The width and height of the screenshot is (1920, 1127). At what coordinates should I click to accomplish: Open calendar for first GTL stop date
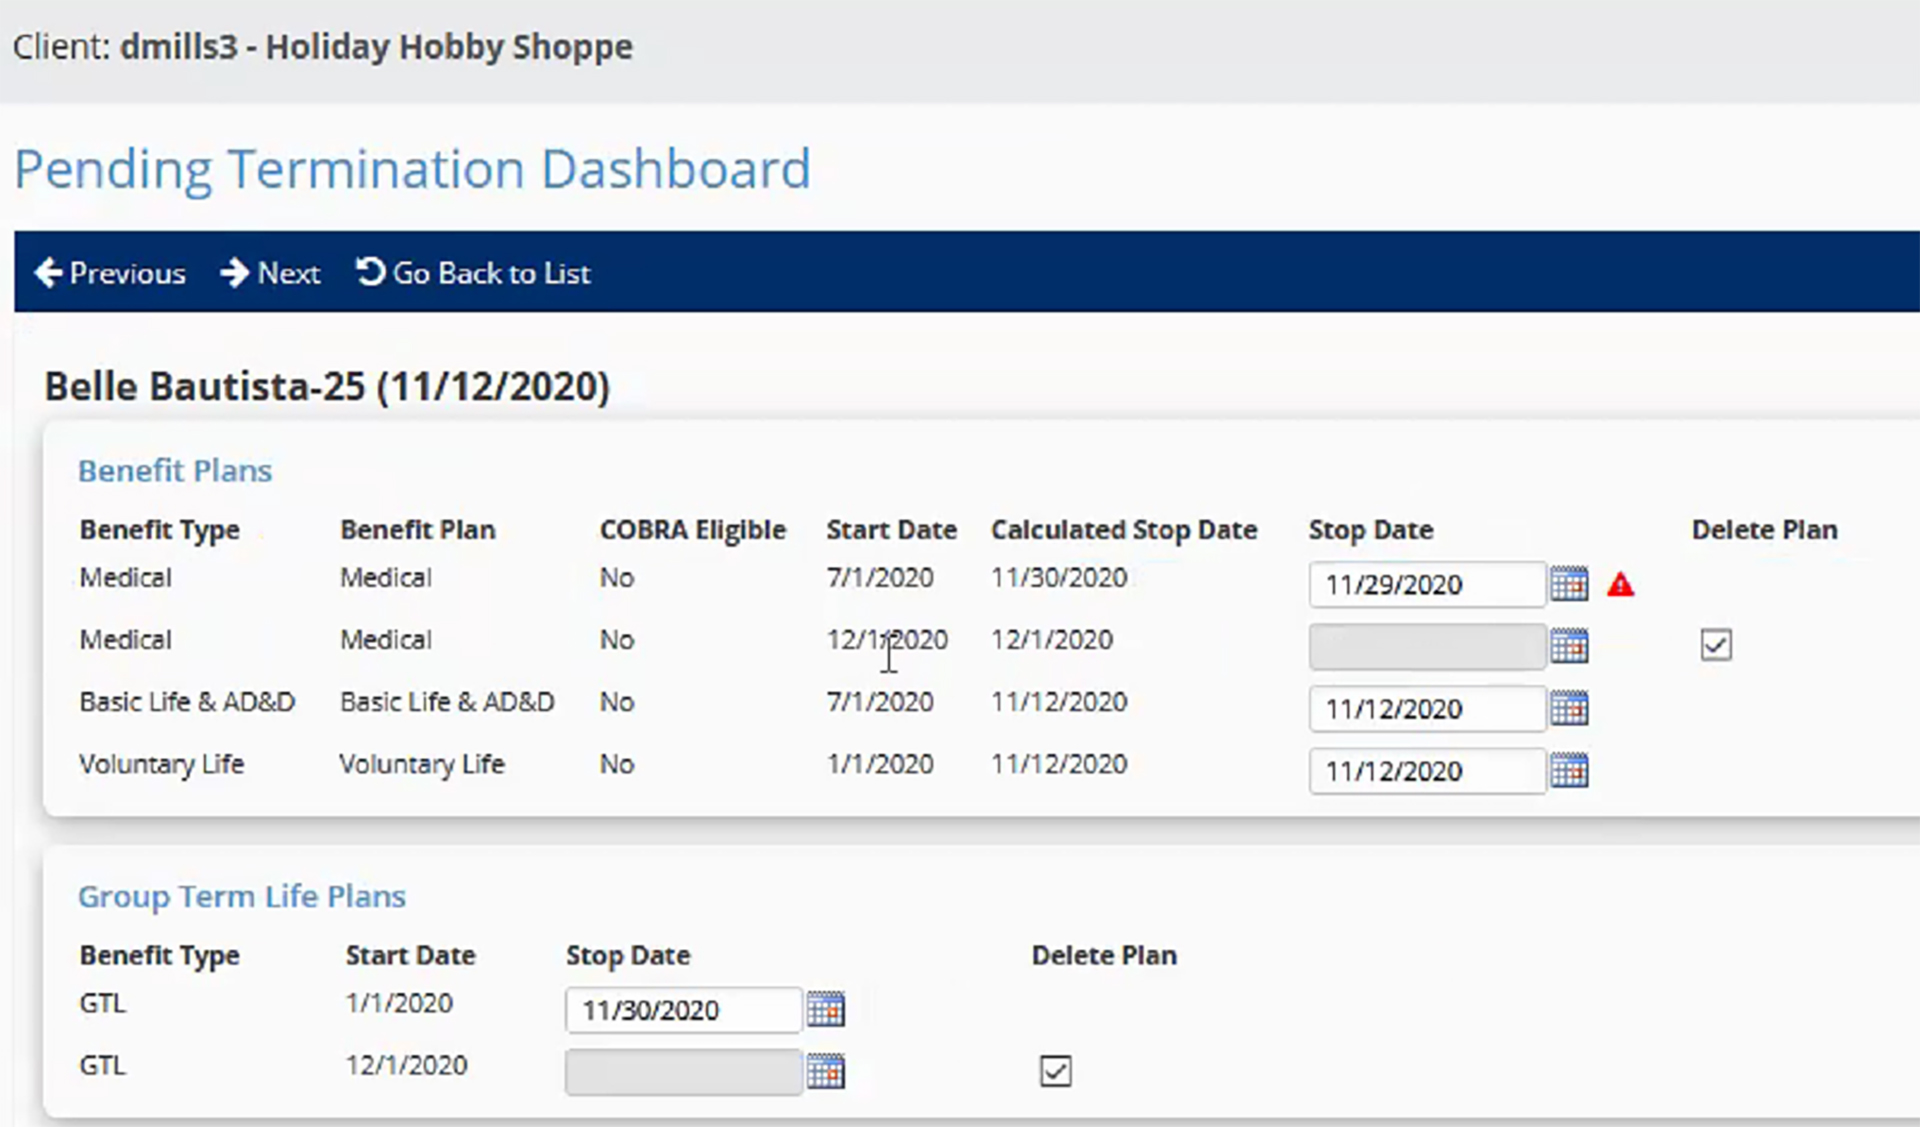pos(825,1010)
